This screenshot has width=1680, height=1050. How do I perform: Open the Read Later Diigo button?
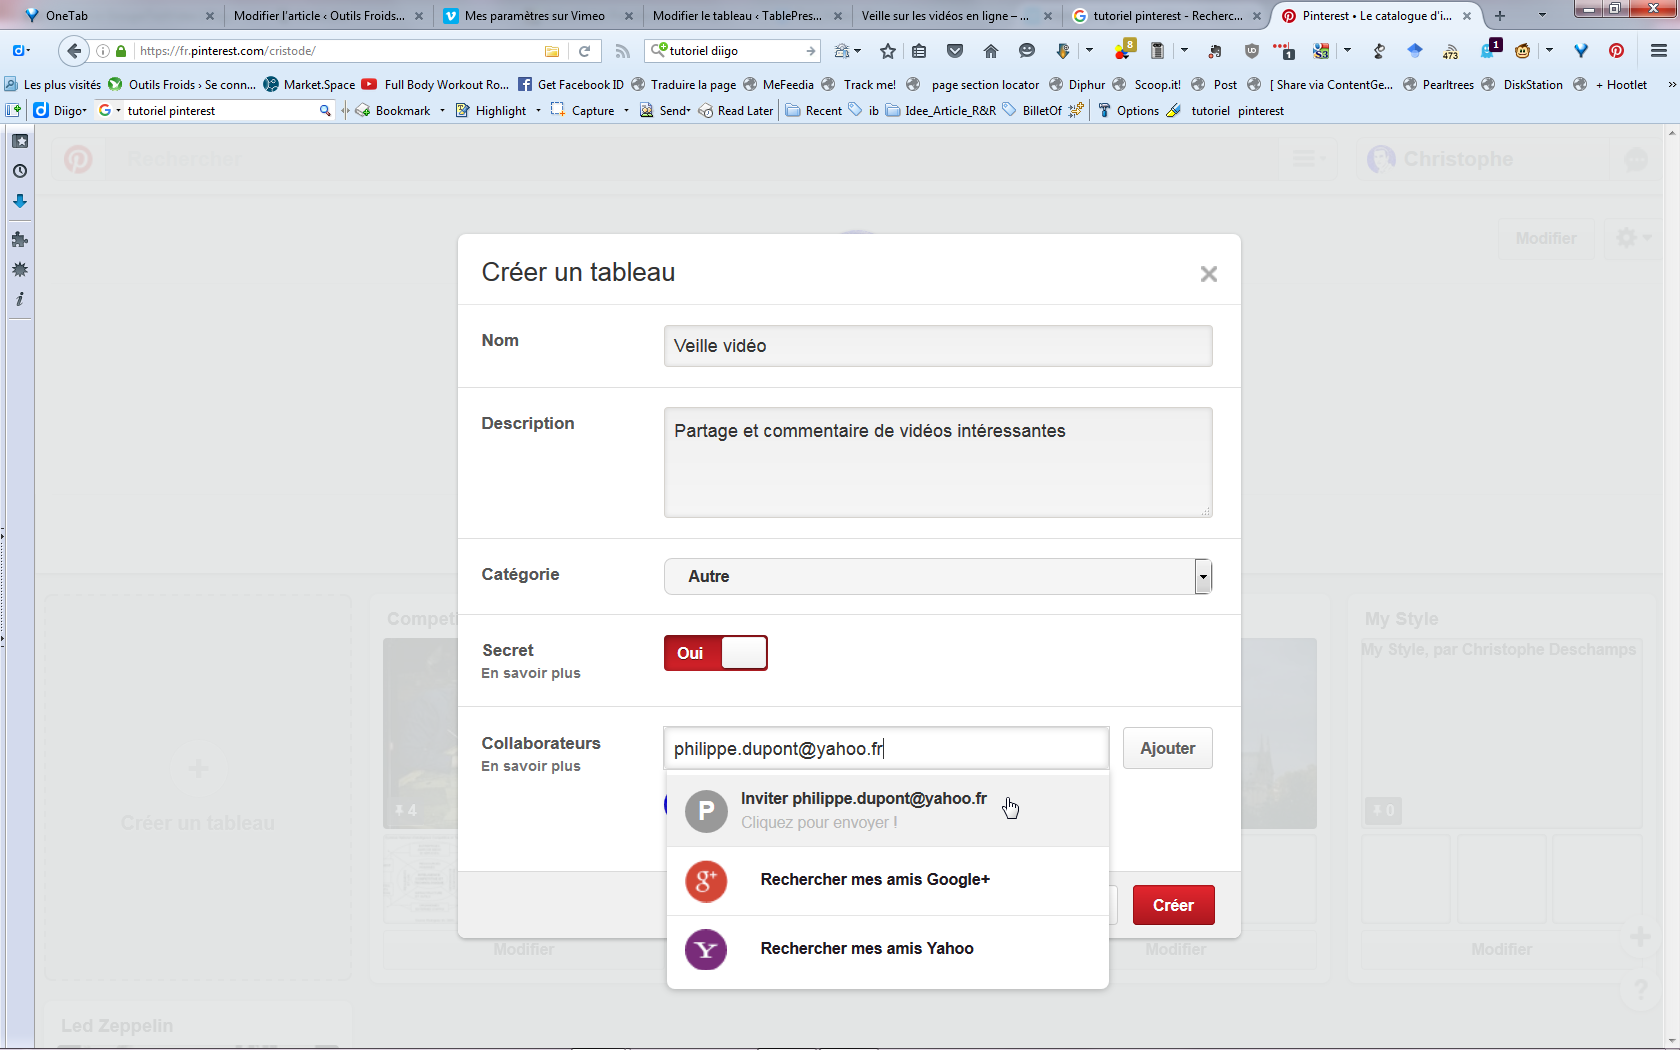(x=736, y=111)
